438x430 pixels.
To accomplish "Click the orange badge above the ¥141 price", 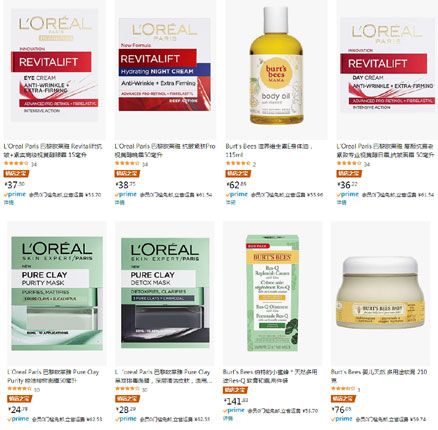I will pyautogui.click(x=235, y=390).
